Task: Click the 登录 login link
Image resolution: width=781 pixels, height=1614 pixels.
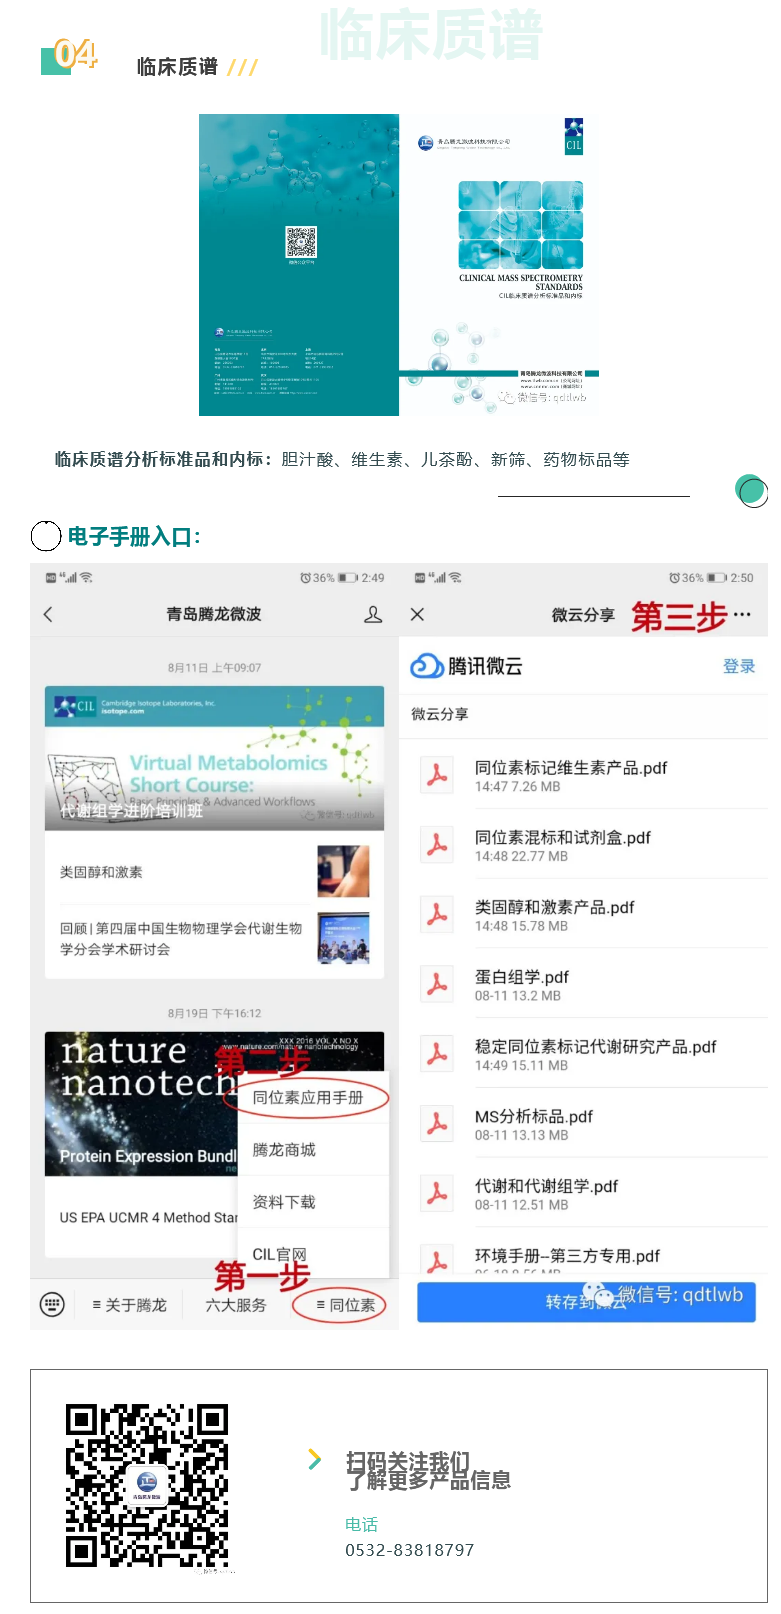Action: (x=738, y=667)
